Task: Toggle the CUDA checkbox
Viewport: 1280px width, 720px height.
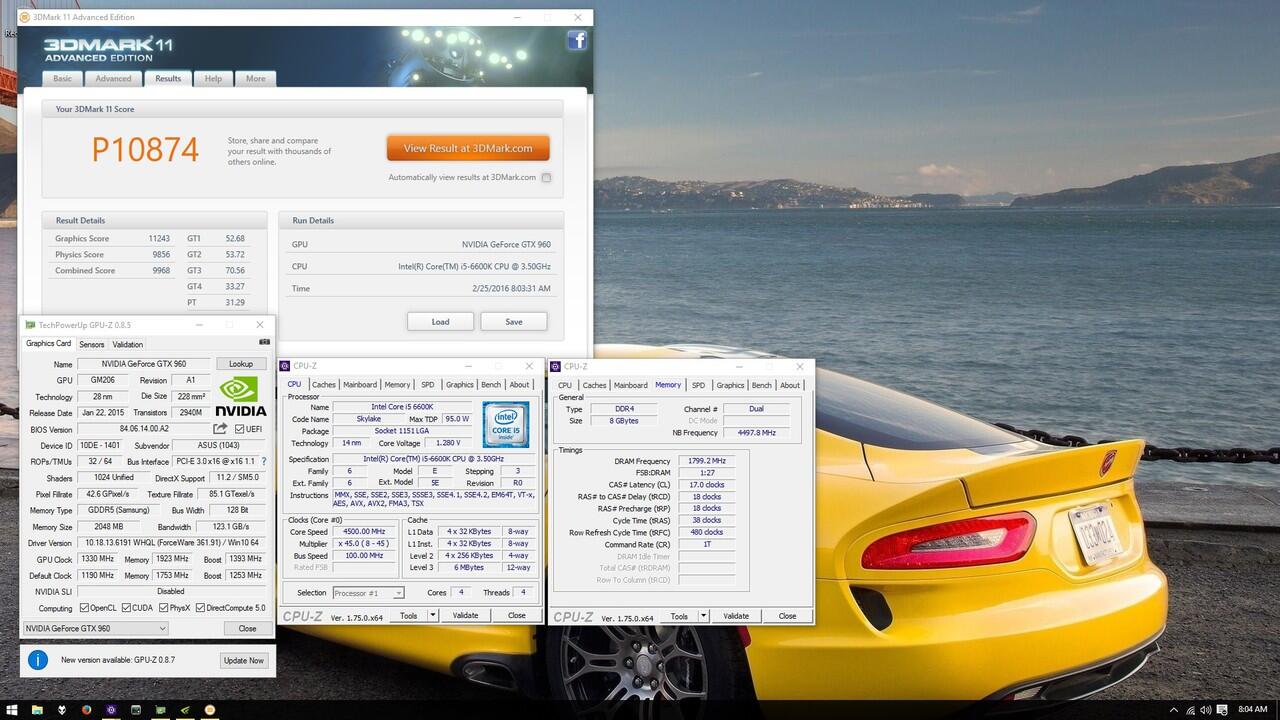Action: tap(125, 607)
